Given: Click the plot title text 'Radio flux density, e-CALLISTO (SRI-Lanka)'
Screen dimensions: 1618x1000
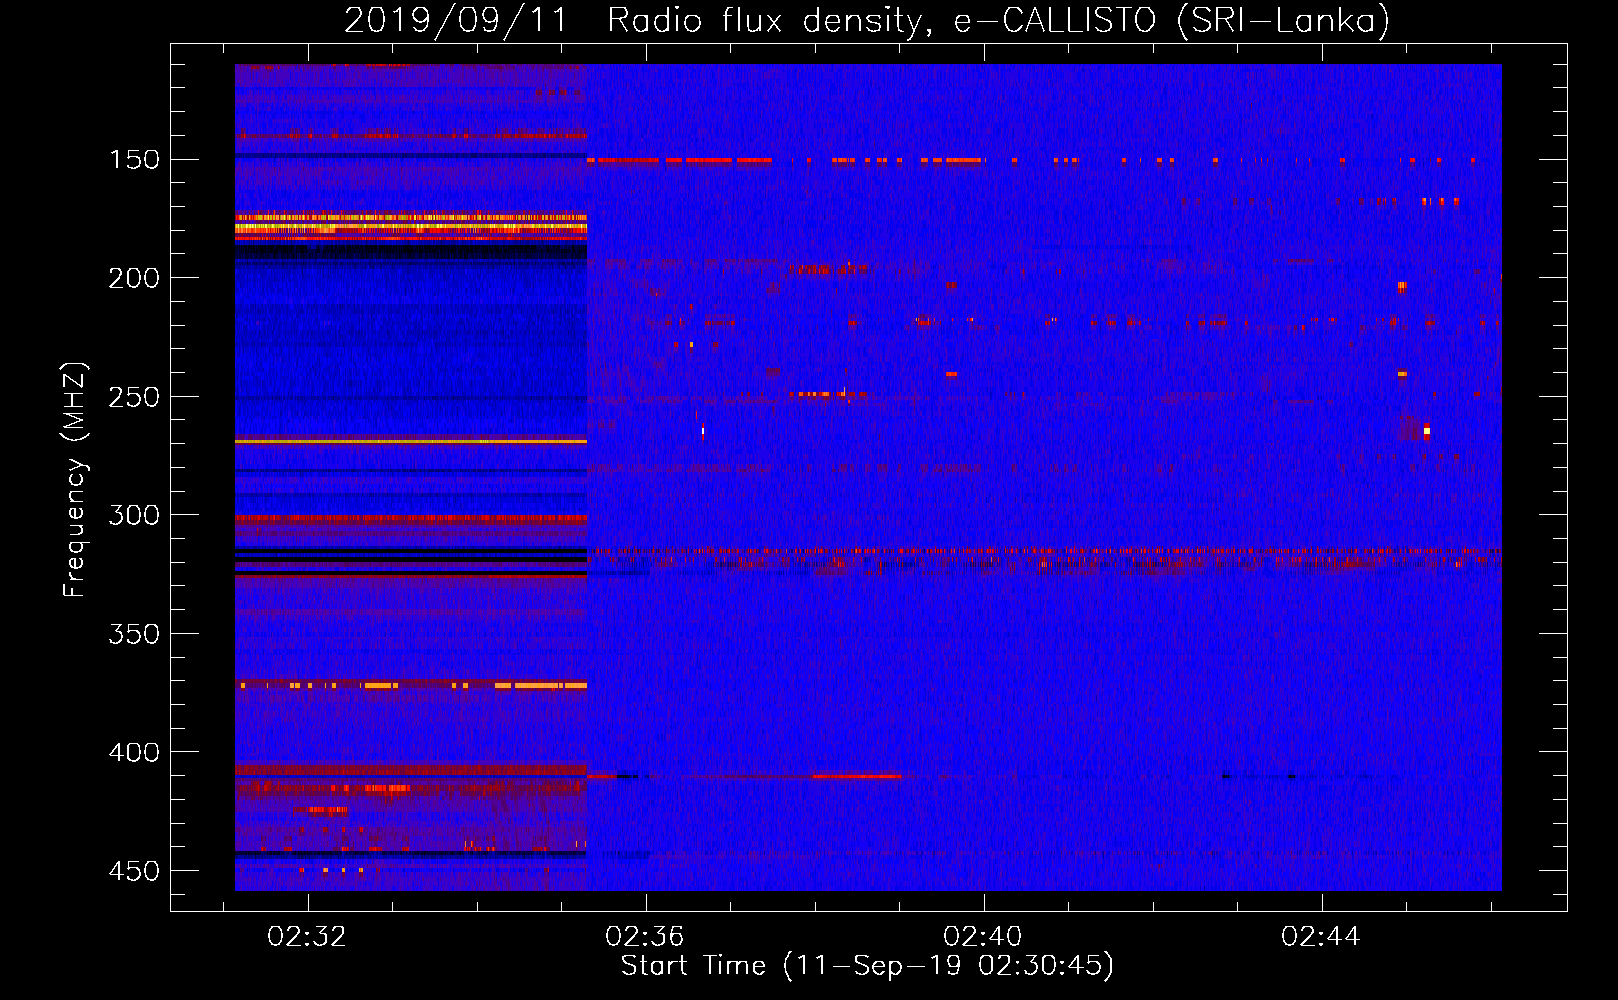Looking at the screenshot, I should pos(998,20).
